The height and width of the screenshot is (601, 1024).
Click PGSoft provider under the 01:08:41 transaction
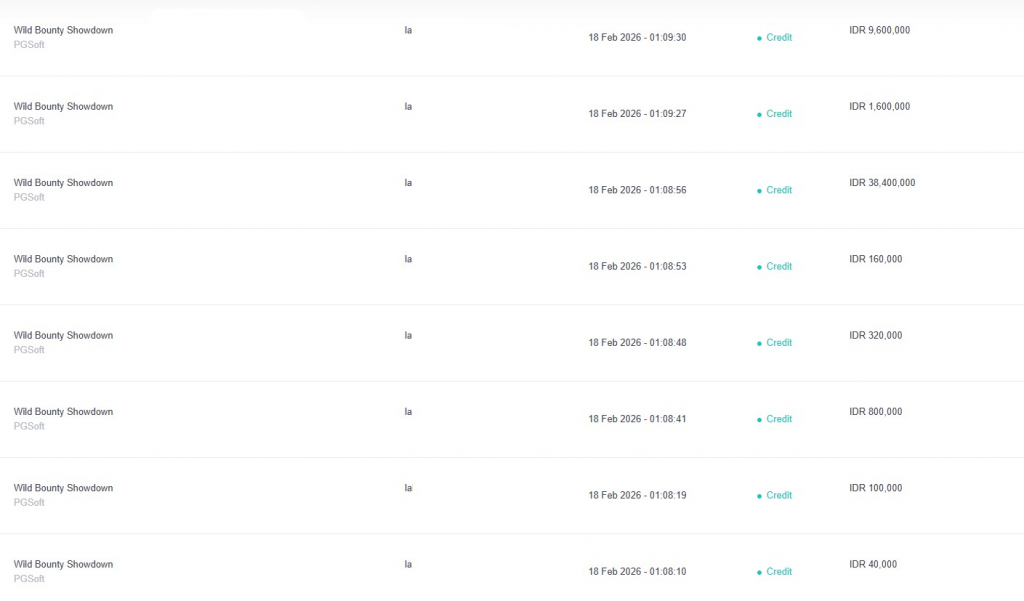tap(29, 426)
